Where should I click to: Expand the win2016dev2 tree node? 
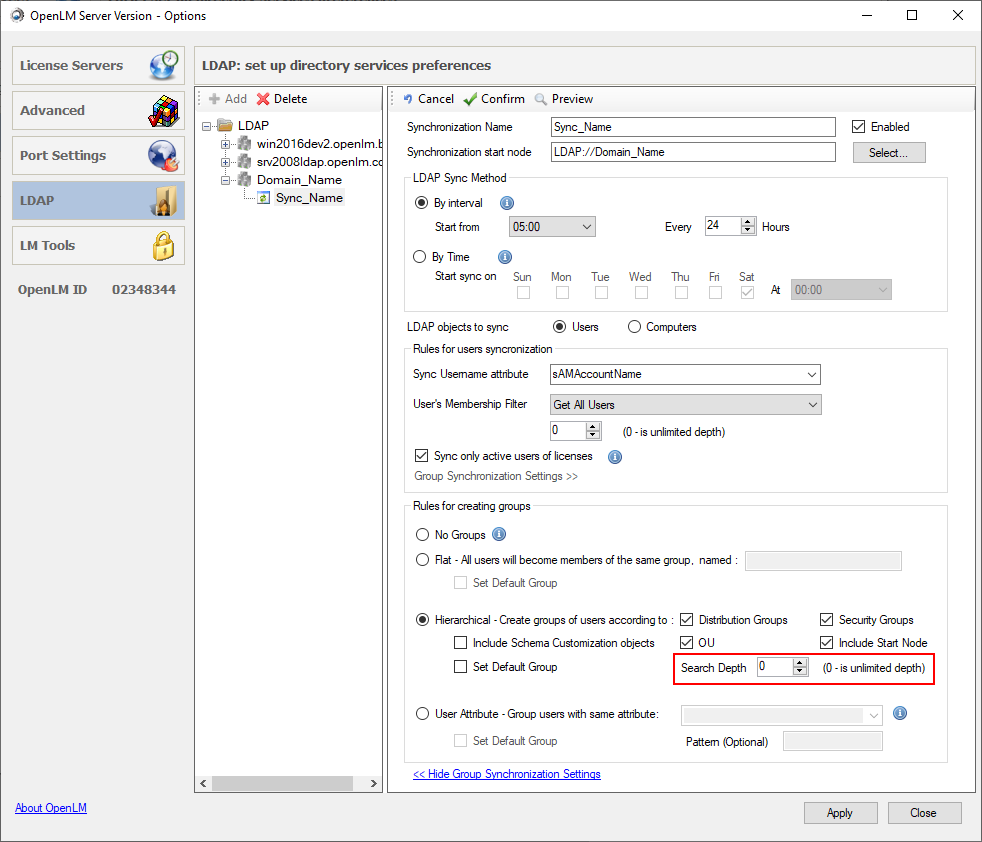(227, 144)
